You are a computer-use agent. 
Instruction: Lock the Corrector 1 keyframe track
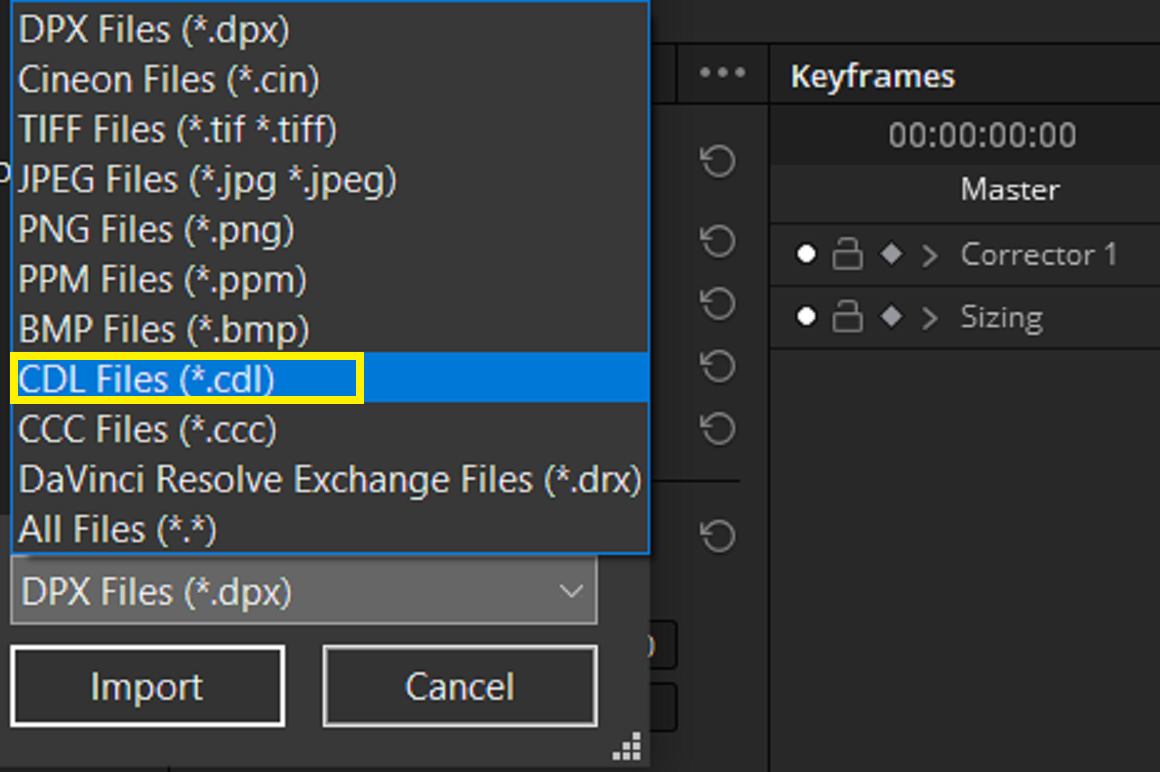point(847,254)
